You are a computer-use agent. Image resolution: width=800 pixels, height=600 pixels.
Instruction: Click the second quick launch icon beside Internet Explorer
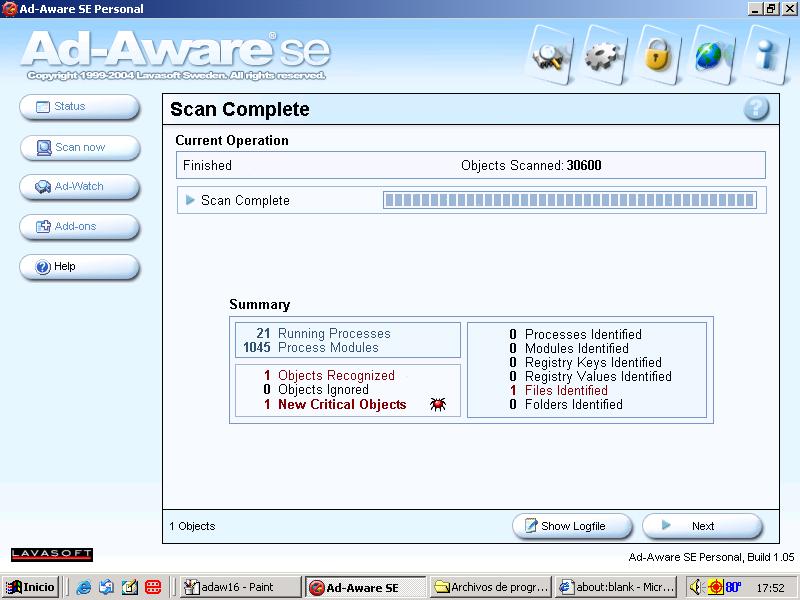[x=106, y=587]
